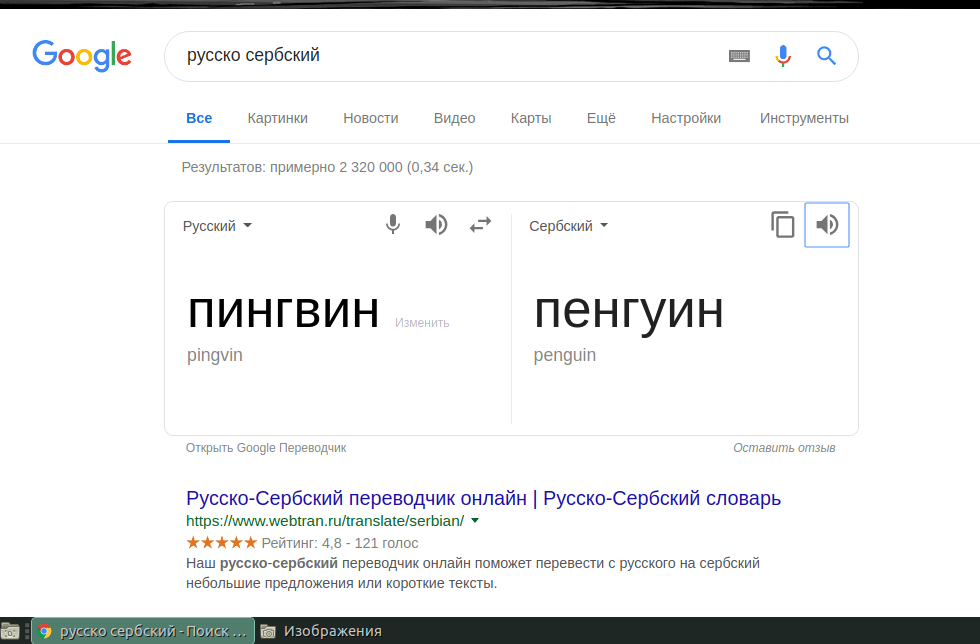This screenshot has height=644, width=980.
Task: Start voice search with the microphone icon
Action: click(782, 56)
